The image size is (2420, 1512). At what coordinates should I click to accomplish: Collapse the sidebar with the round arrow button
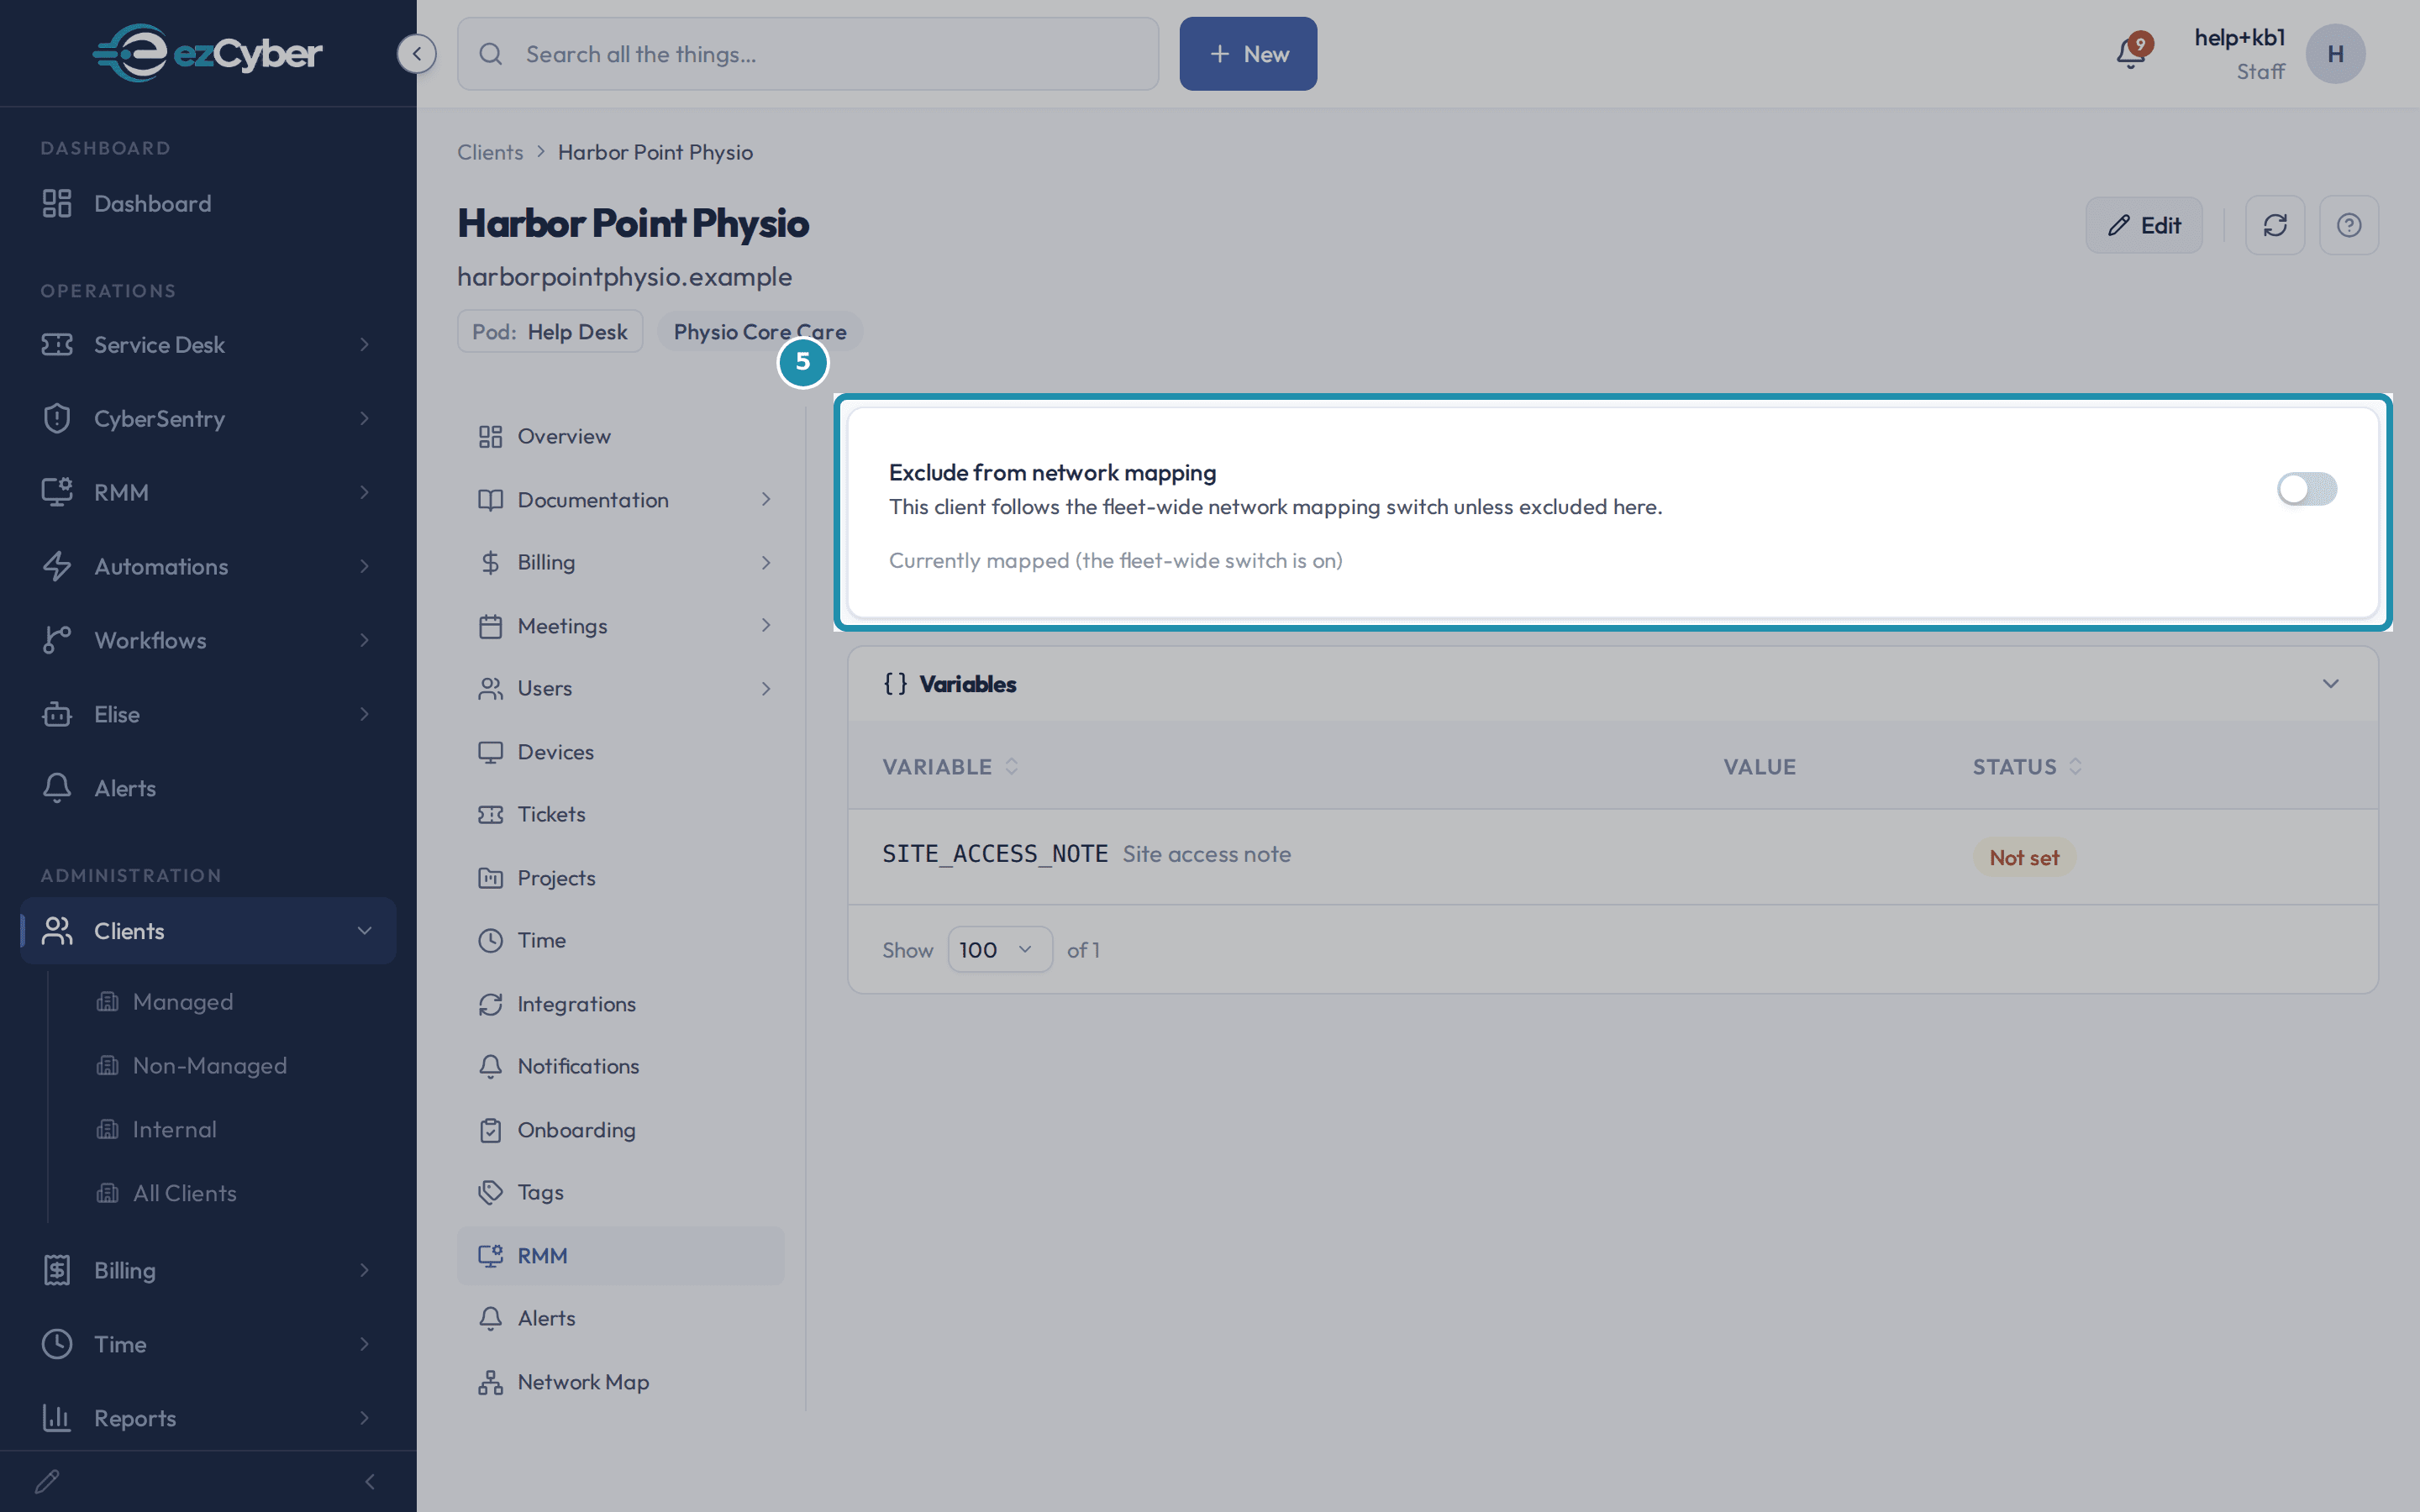pos(416,54)
